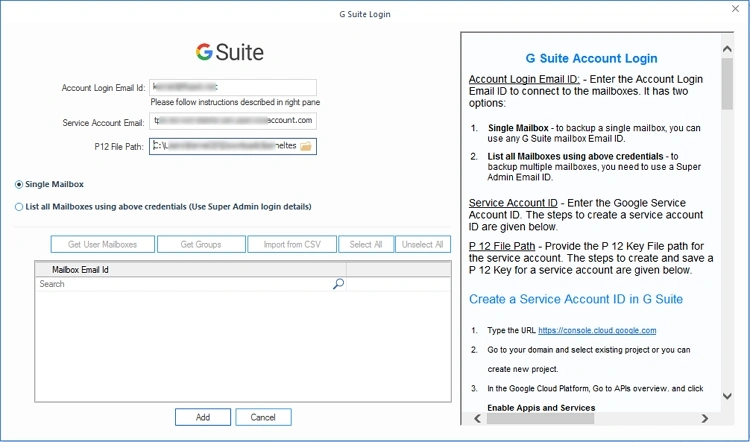Focus the Service Account Email field

[x=232, y=121]
